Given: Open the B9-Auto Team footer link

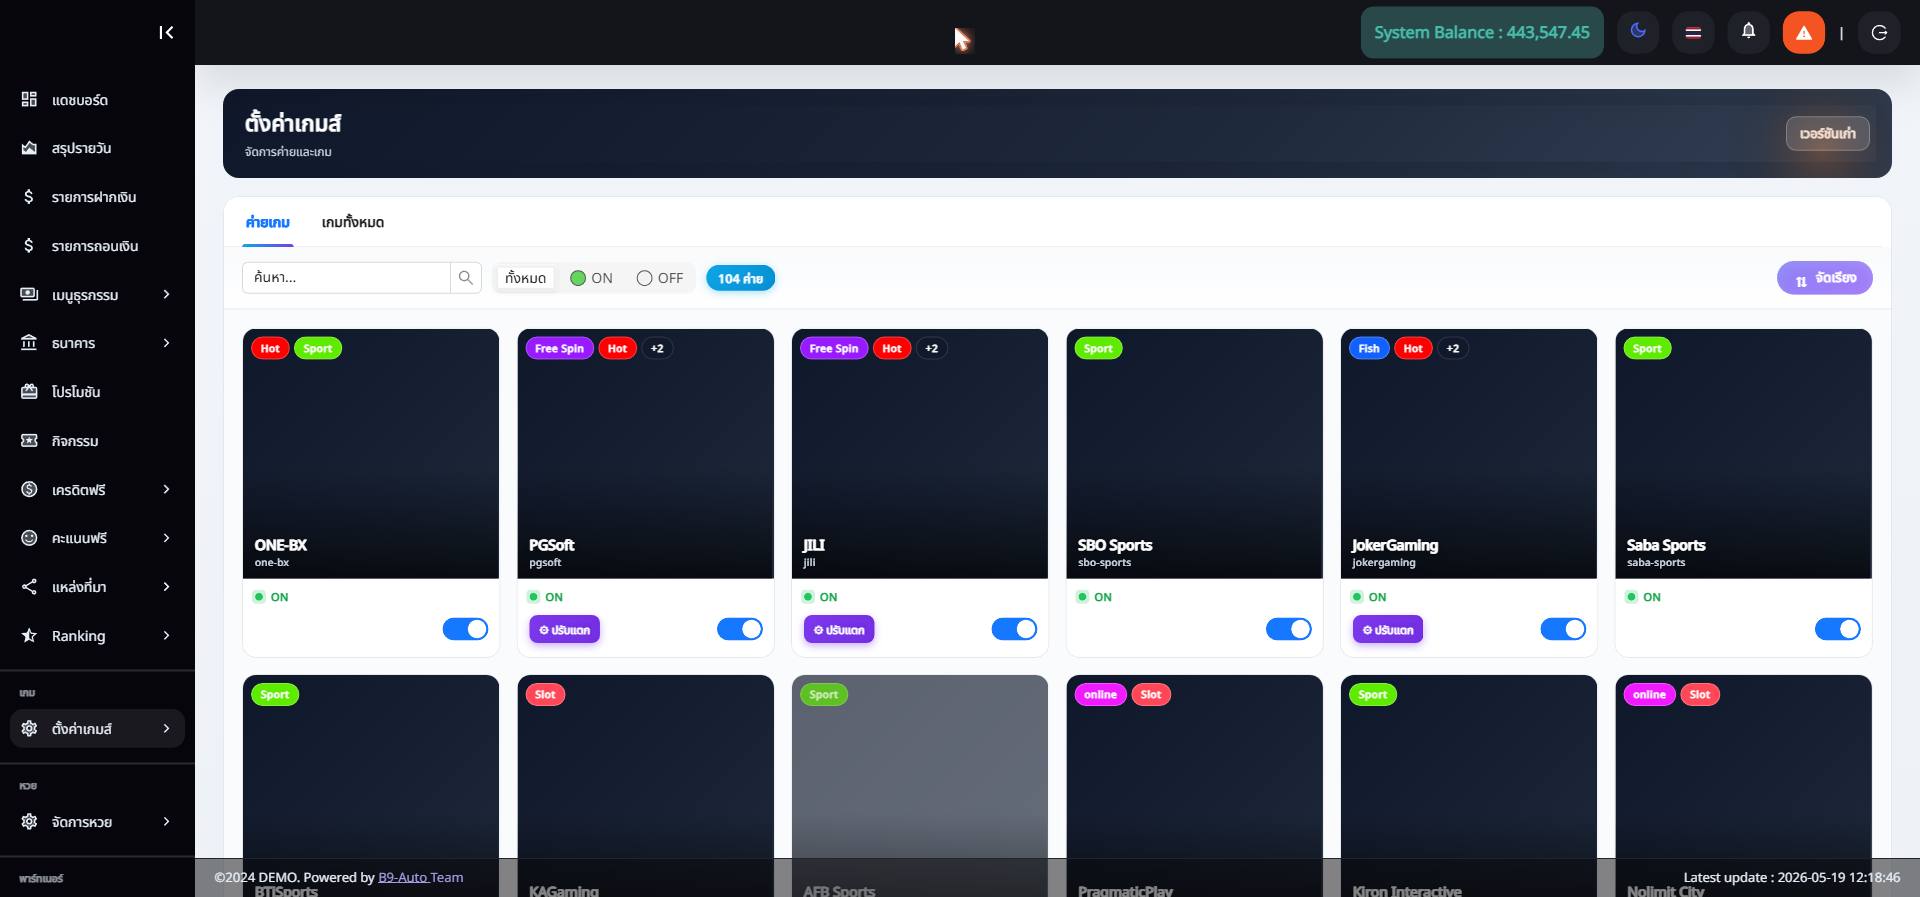Looking at the screenshot, I should pos(420,877).
